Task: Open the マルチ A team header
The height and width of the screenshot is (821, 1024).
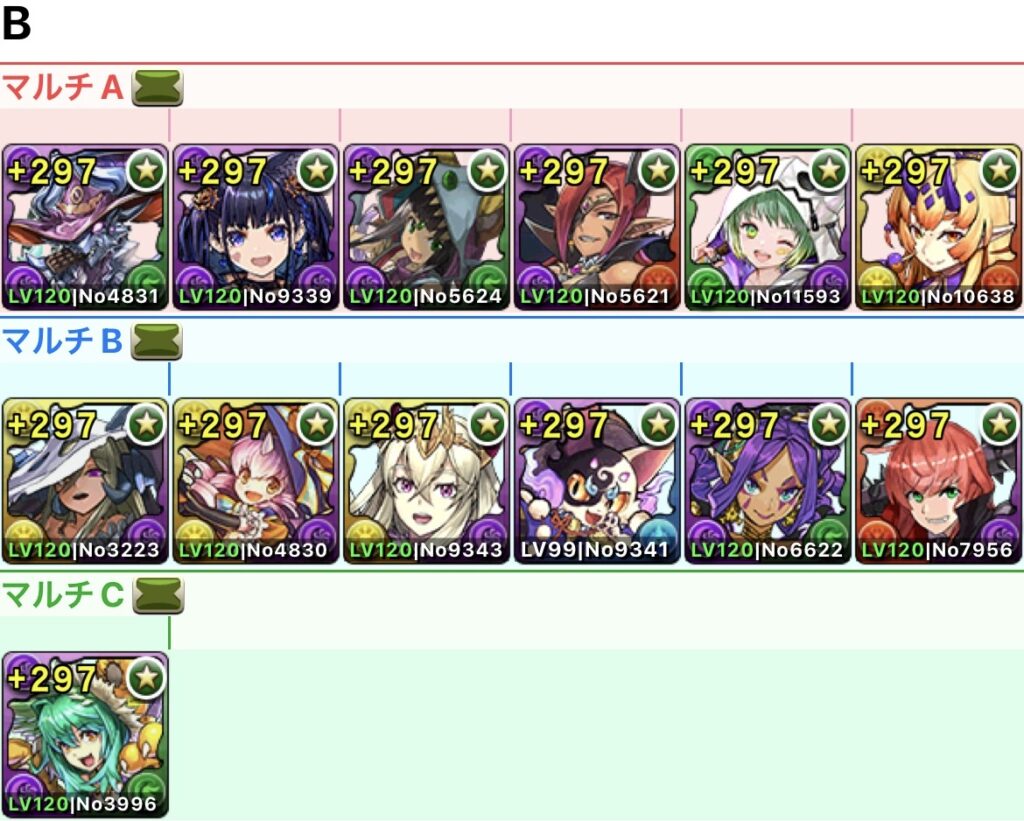Action: point(63,87)
